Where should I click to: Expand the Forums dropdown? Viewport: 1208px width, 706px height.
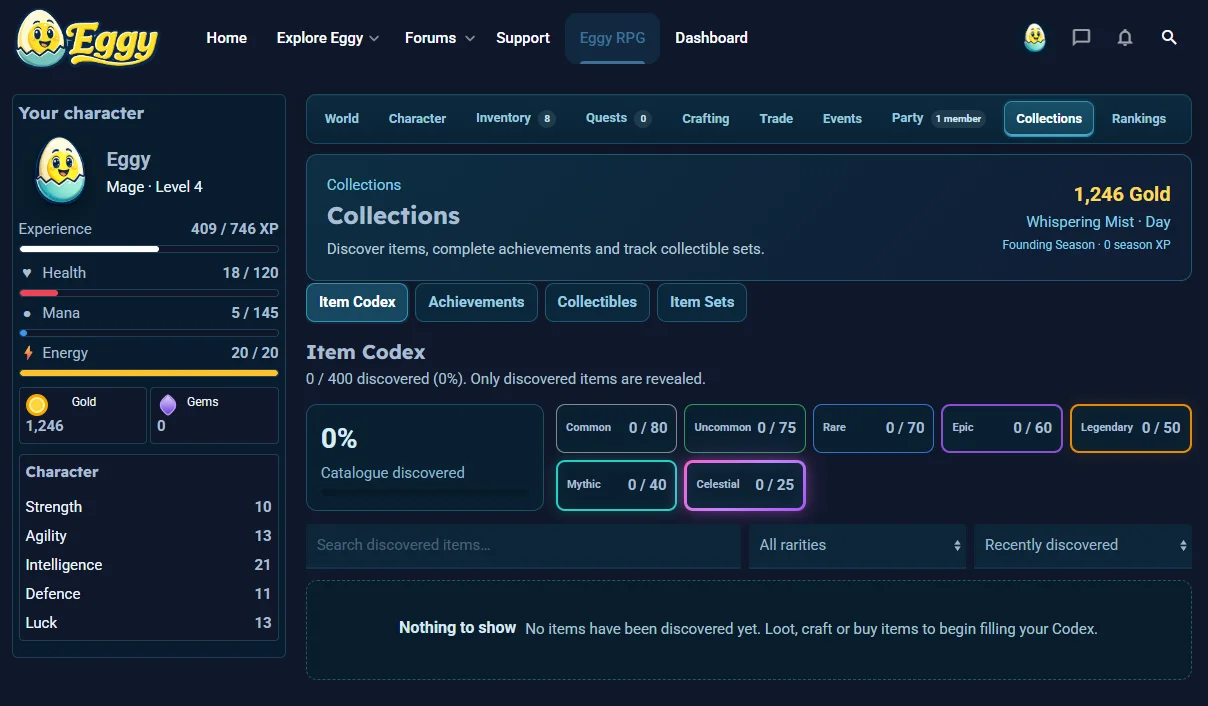pos(440,38)
